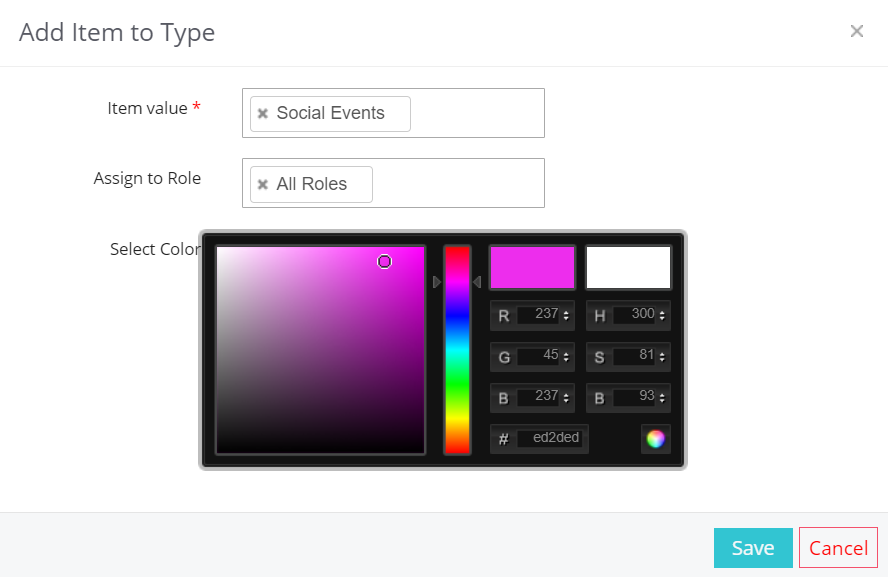Adjust the Brightness value stepper
This screenshot has height=577, width=888.
[662, 399]
